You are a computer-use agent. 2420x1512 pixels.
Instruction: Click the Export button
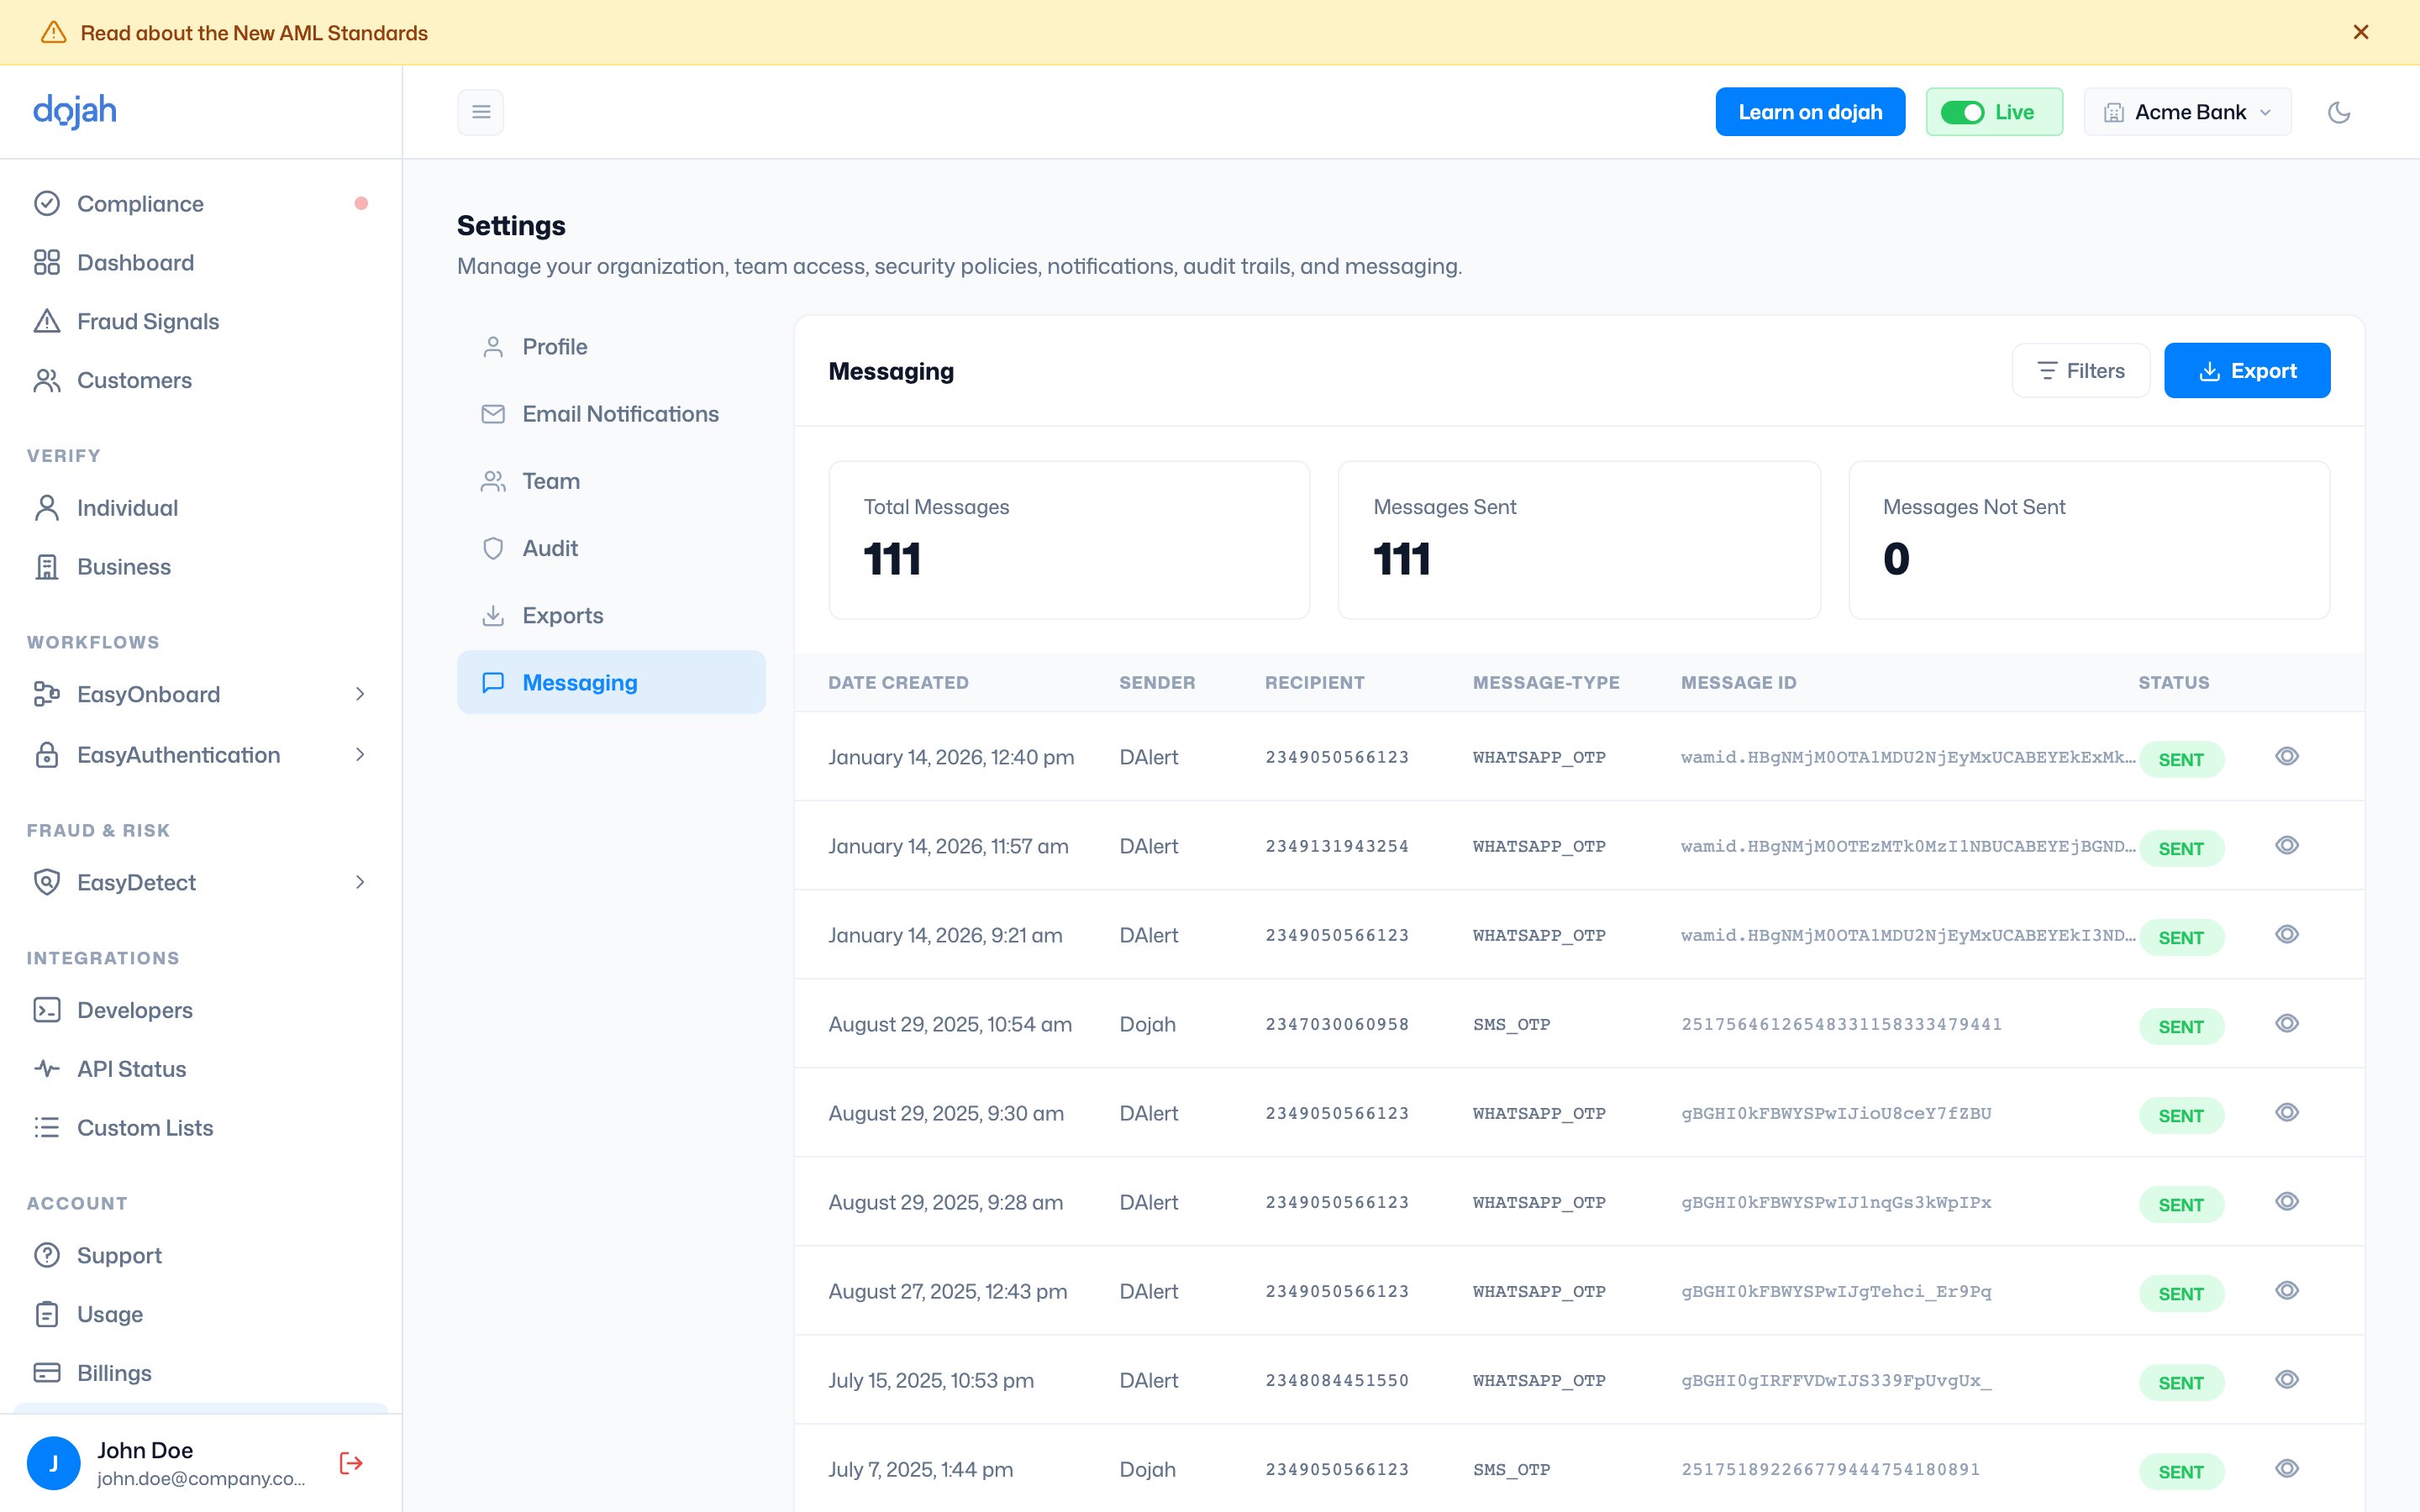coord(2247,371)
